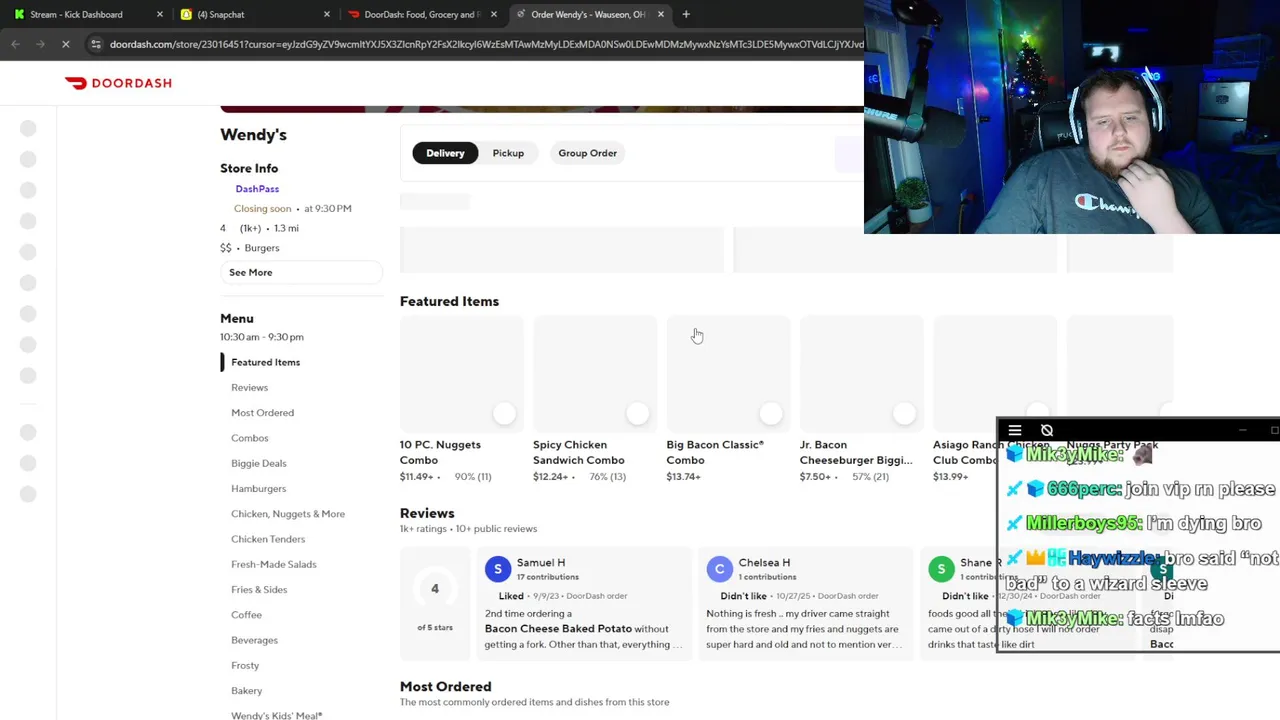Click Chelsea H review text card
The height and width of the screenshot is (720, 1280).
pyautogui.click(x=805, y=604)
